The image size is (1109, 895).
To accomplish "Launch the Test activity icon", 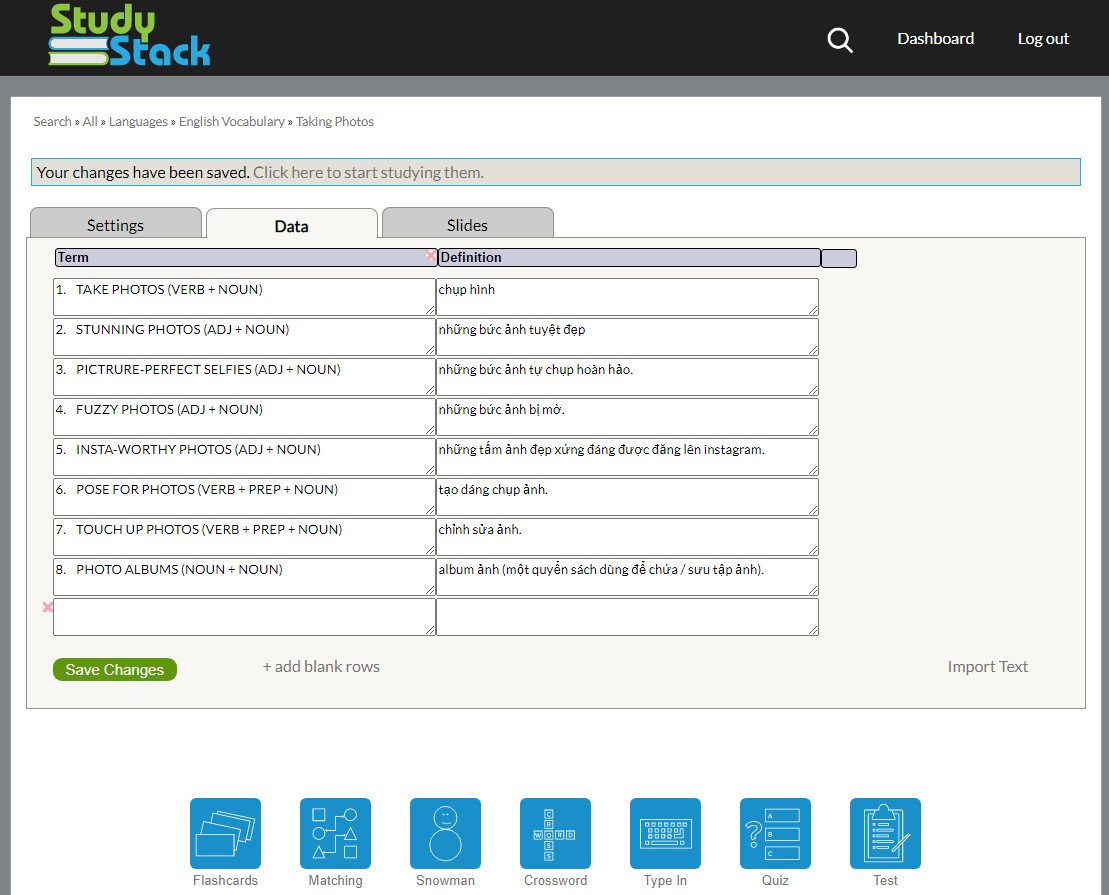I will (x=885, y=833).
